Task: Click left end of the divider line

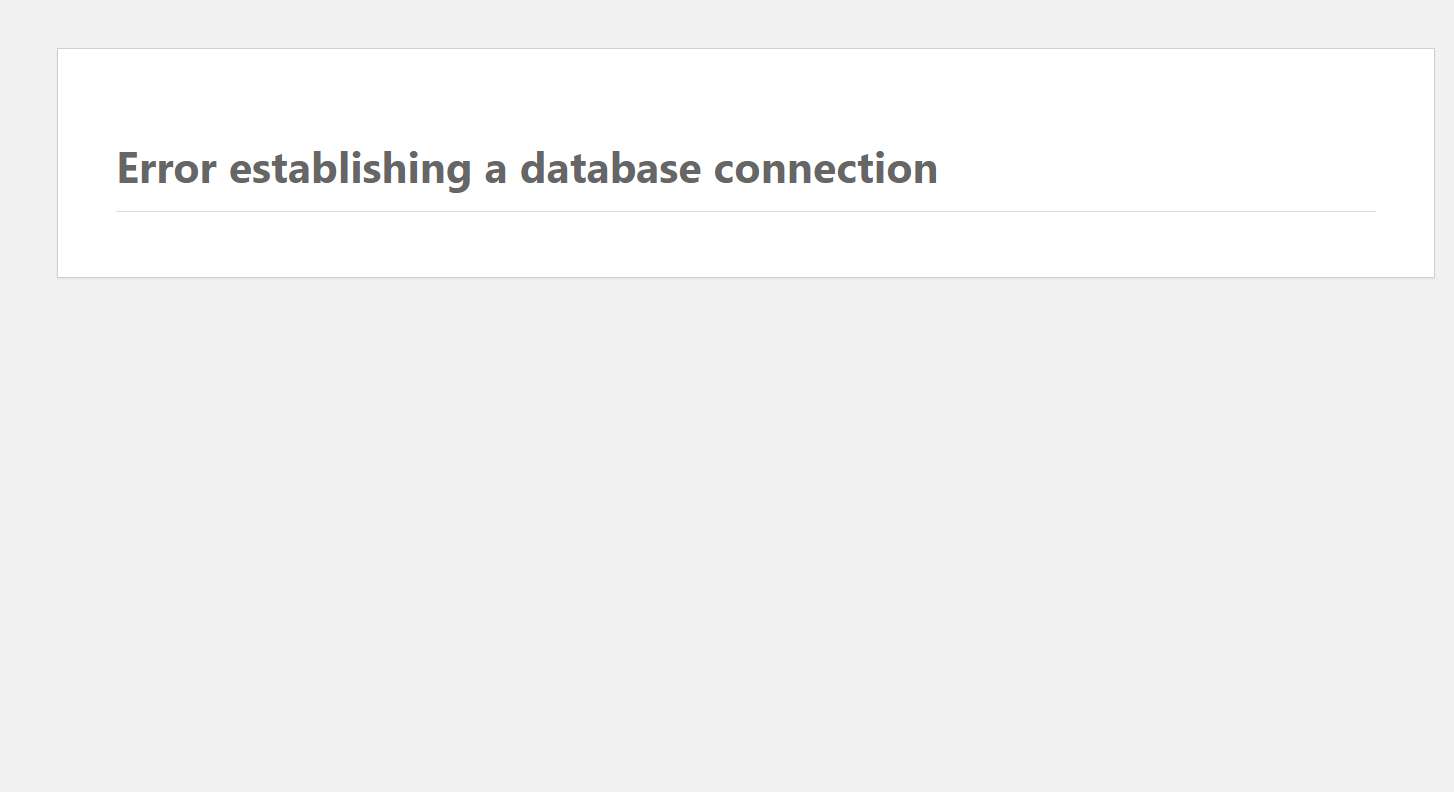Action: 123,211
